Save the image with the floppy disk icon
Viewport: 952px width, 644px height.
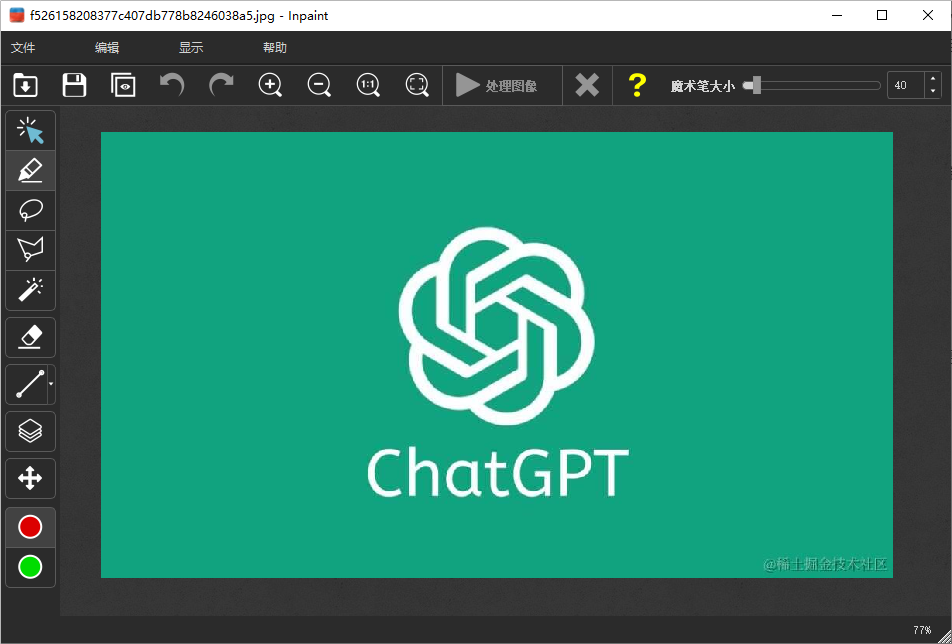coord(74,86)
